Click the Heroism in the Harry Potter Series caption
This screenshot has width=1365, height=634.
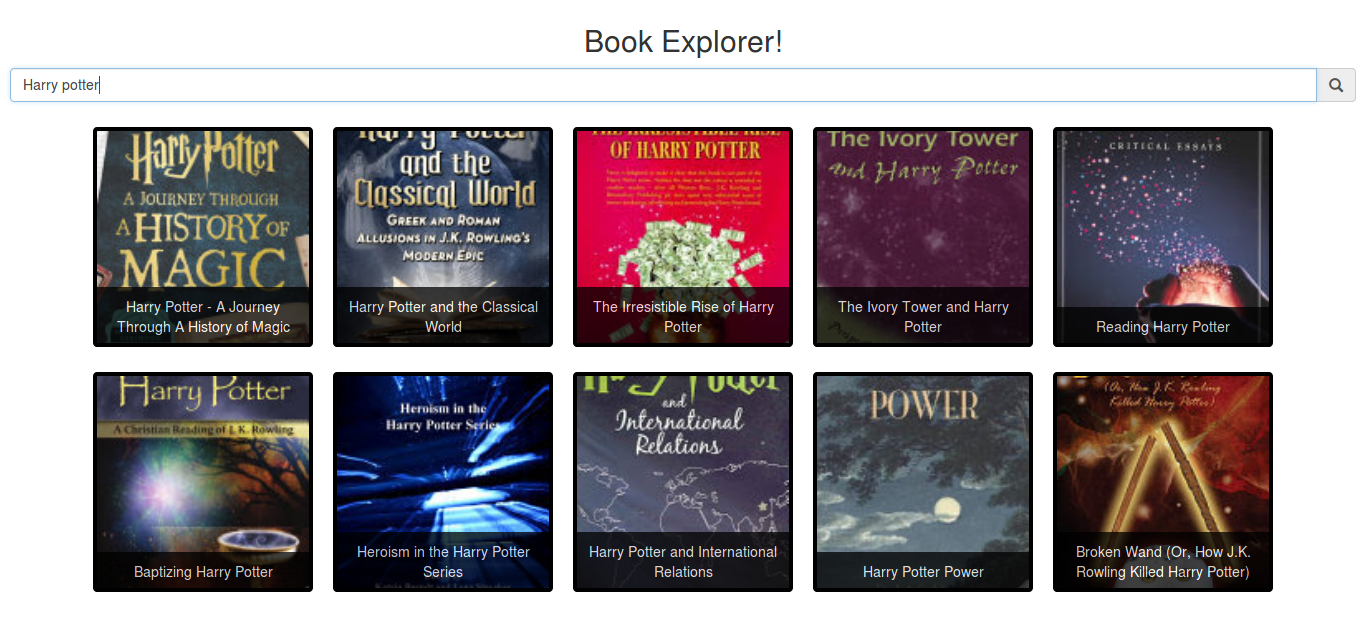pyautogui.click(x=443, y=562)
